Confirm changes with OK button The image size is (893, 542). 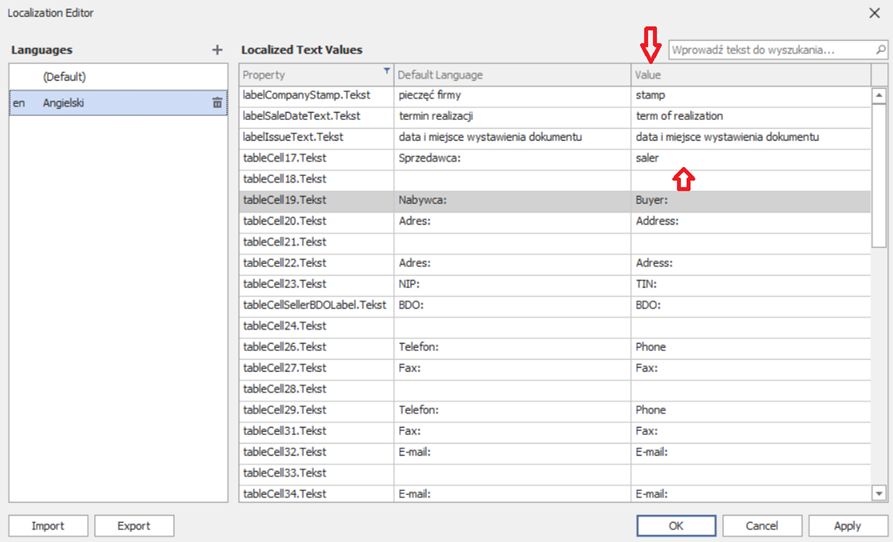676,526
